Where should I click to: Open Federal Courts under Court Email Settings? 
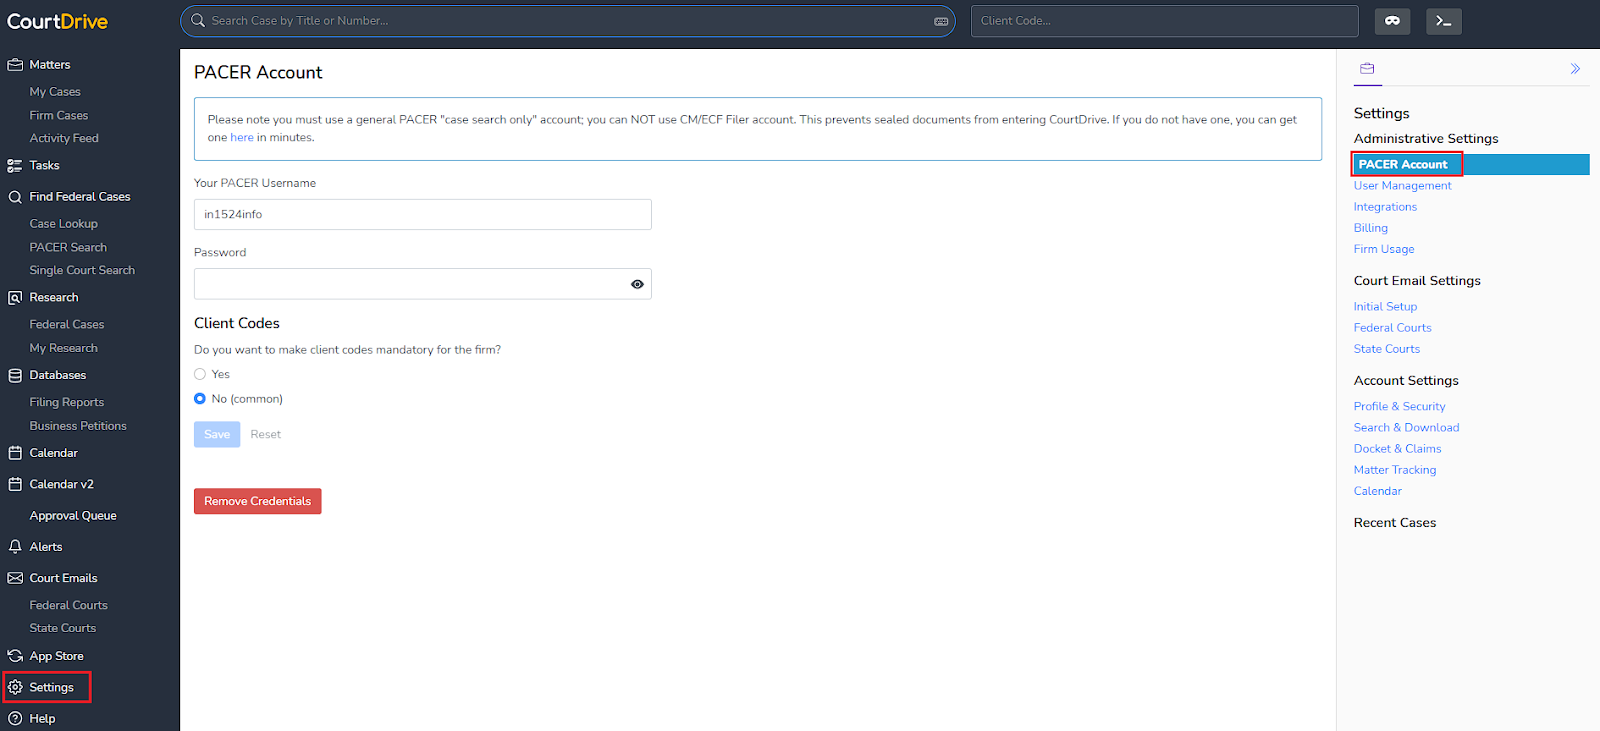1393,328
